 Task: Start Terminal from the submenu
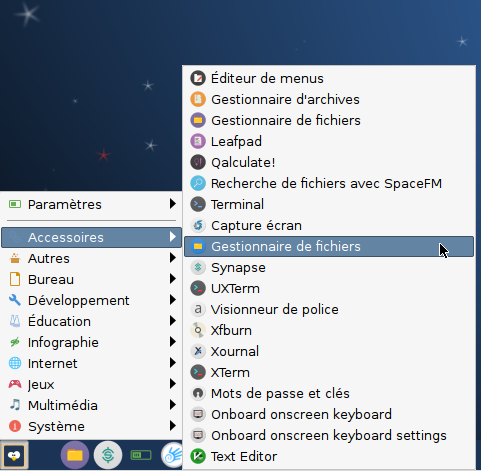(329, 204)
